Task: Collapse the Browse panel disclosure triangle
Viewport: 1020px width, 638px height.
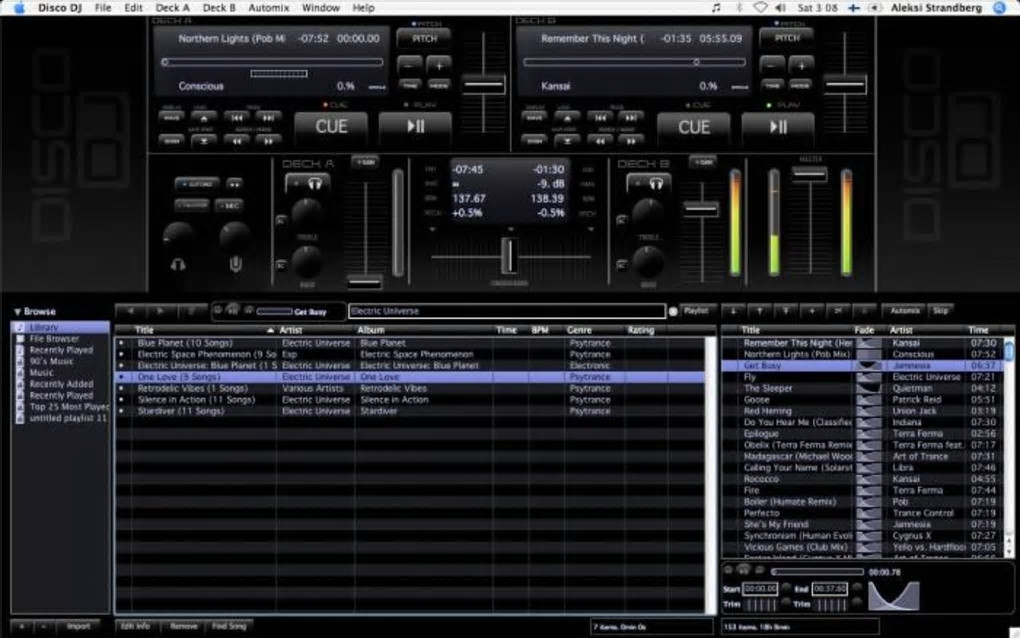Action: (17, 312)
